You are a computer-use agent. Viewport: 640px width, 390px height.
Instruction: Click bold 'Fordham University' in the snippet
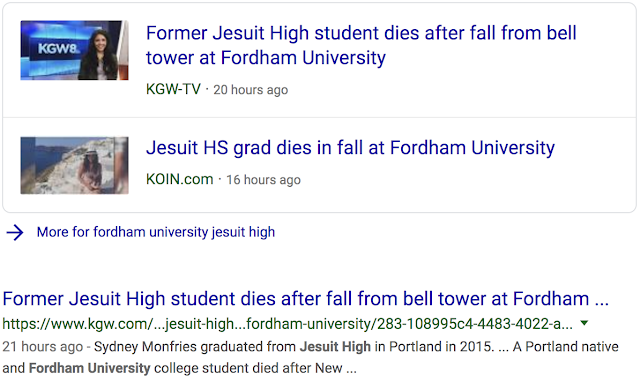pyautogui.click(x=89, y=368)
